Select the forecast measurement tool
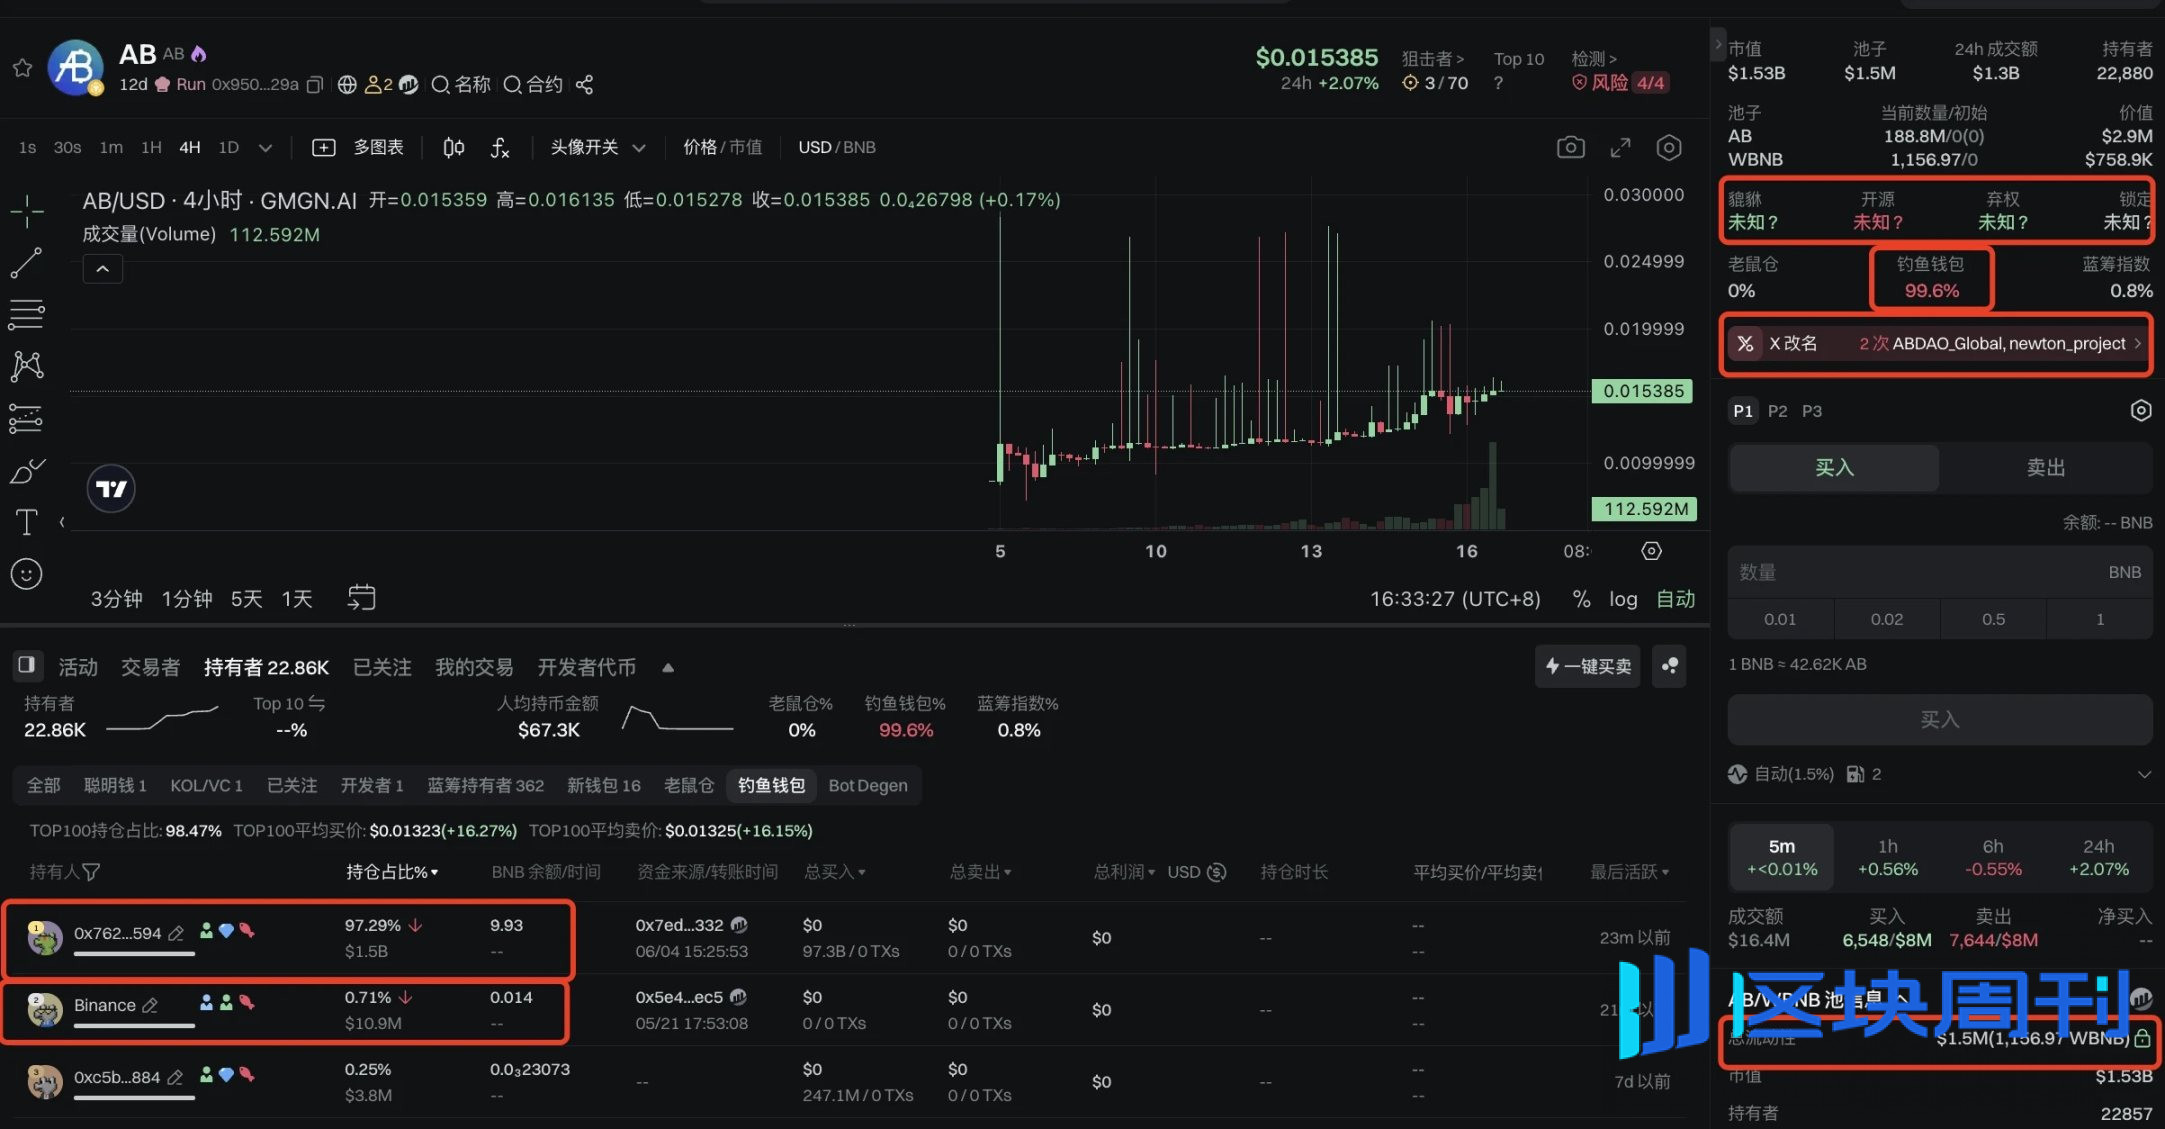 [x=27, y=418]
